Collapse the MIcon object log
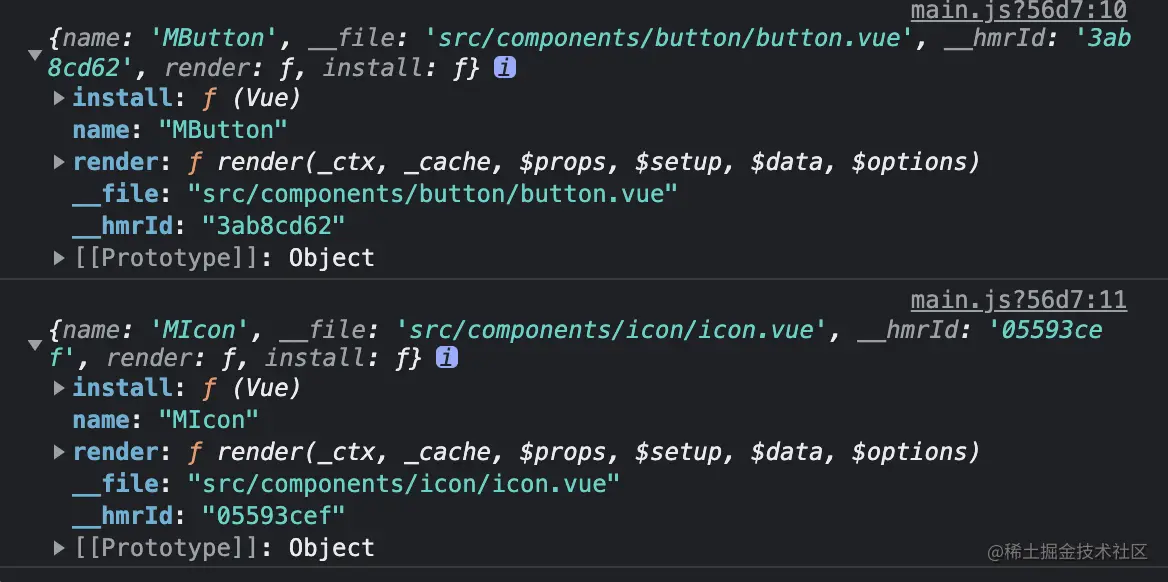 pyautogui.click(x=35, y=345)
